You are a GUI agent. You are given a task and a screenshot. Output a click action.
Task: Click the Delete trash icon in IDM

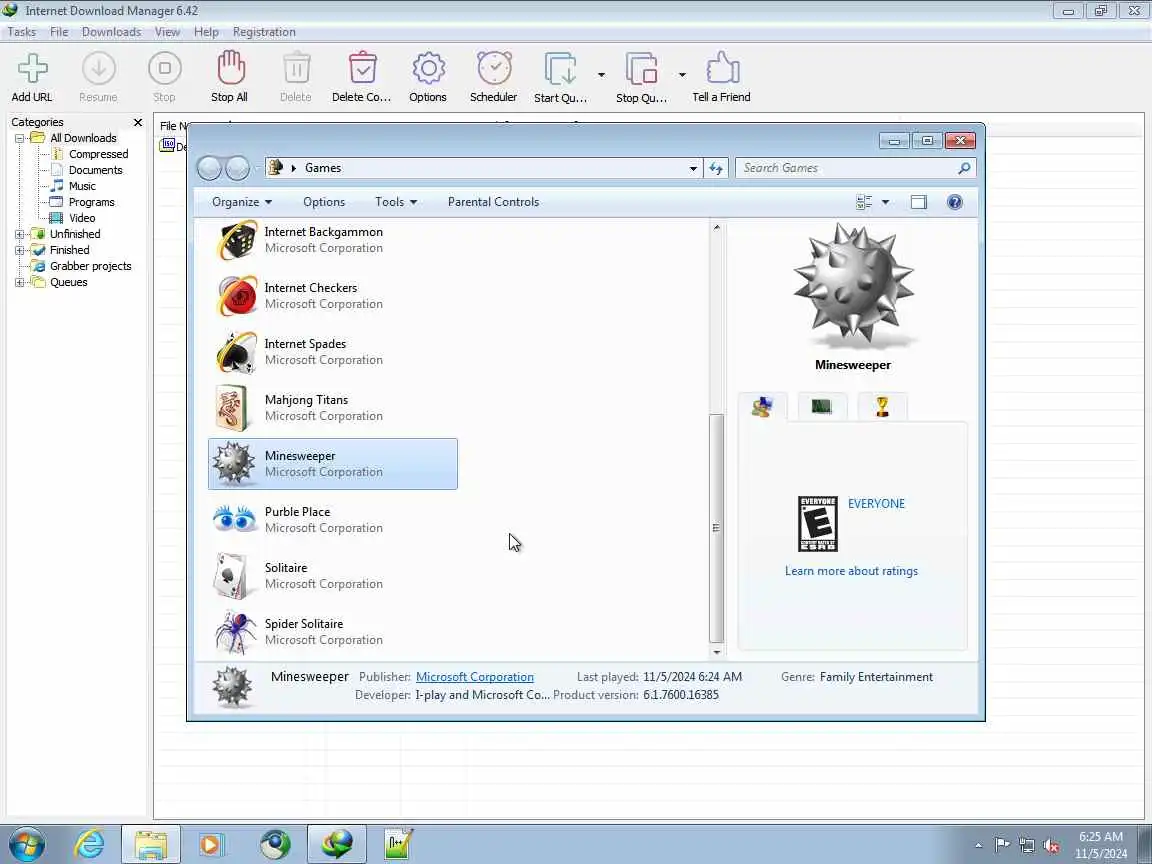(296, 76)
